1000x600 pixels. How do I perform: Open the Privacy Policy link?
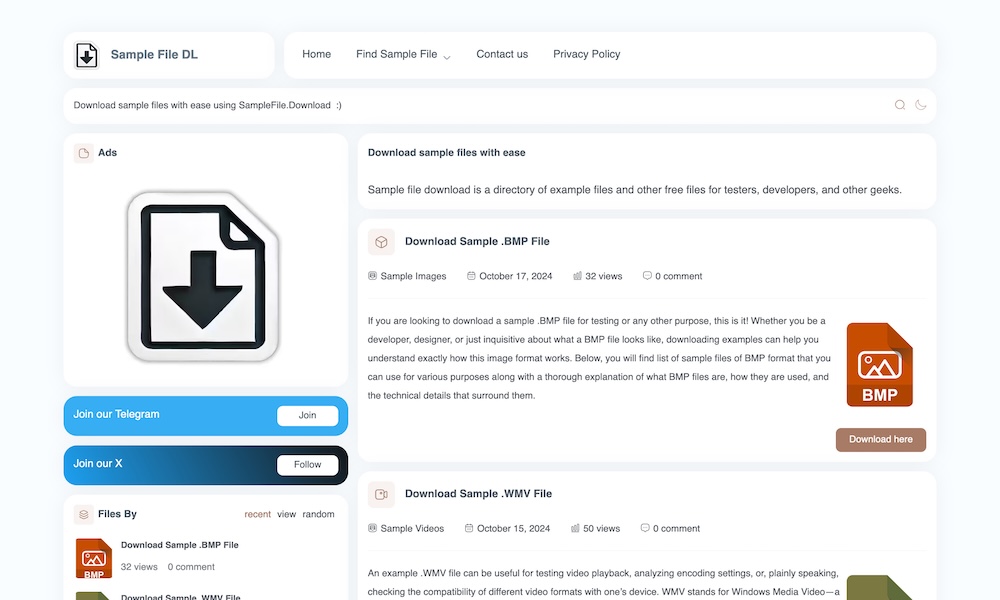pyautogui.click(x=587, y=55)
